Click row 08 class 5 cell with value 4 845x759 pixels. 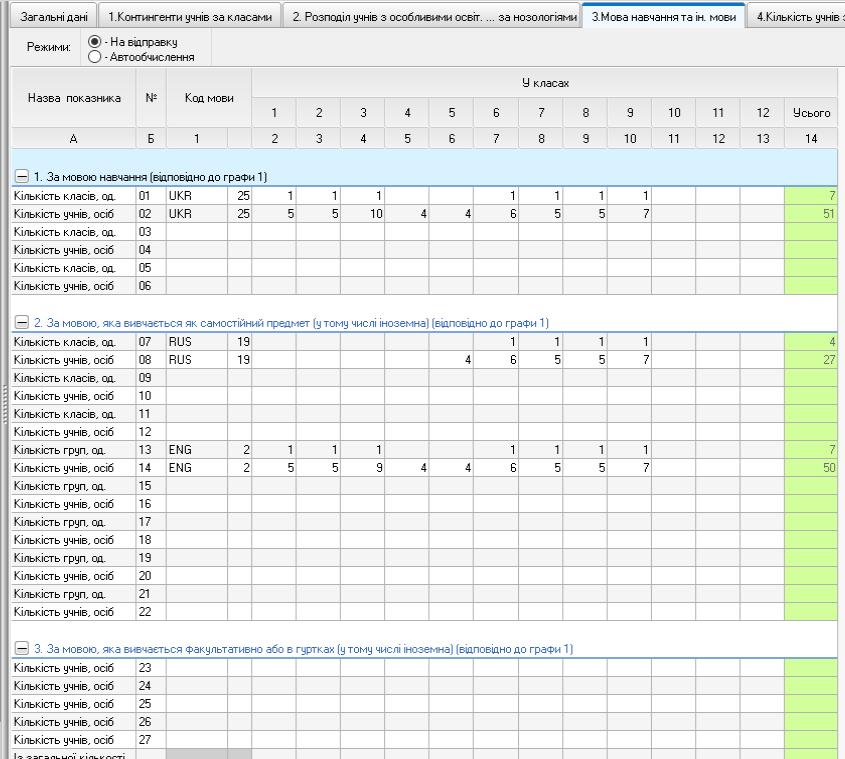(451, 359)
